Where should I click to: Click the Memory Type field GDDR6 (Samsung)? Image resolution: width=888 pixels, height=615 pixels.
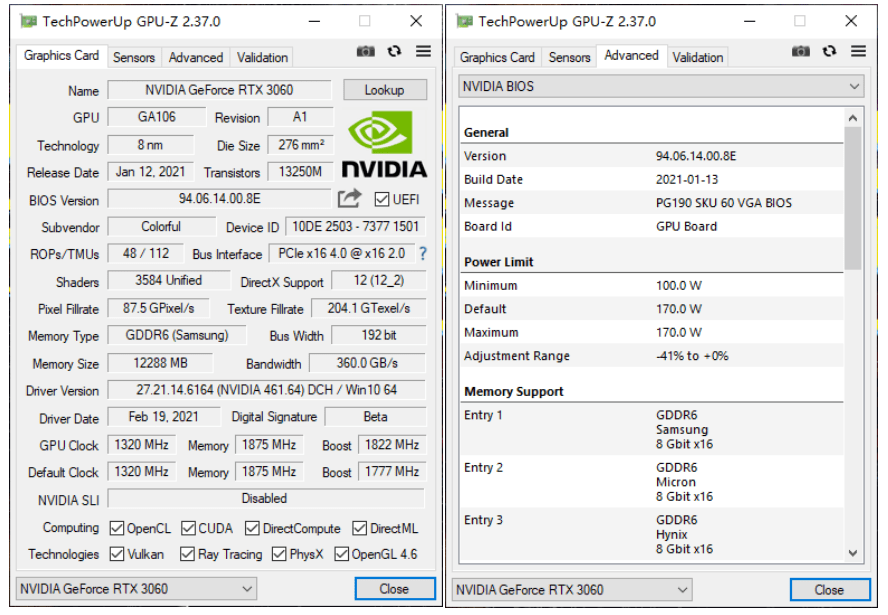(x=177, y=335)
